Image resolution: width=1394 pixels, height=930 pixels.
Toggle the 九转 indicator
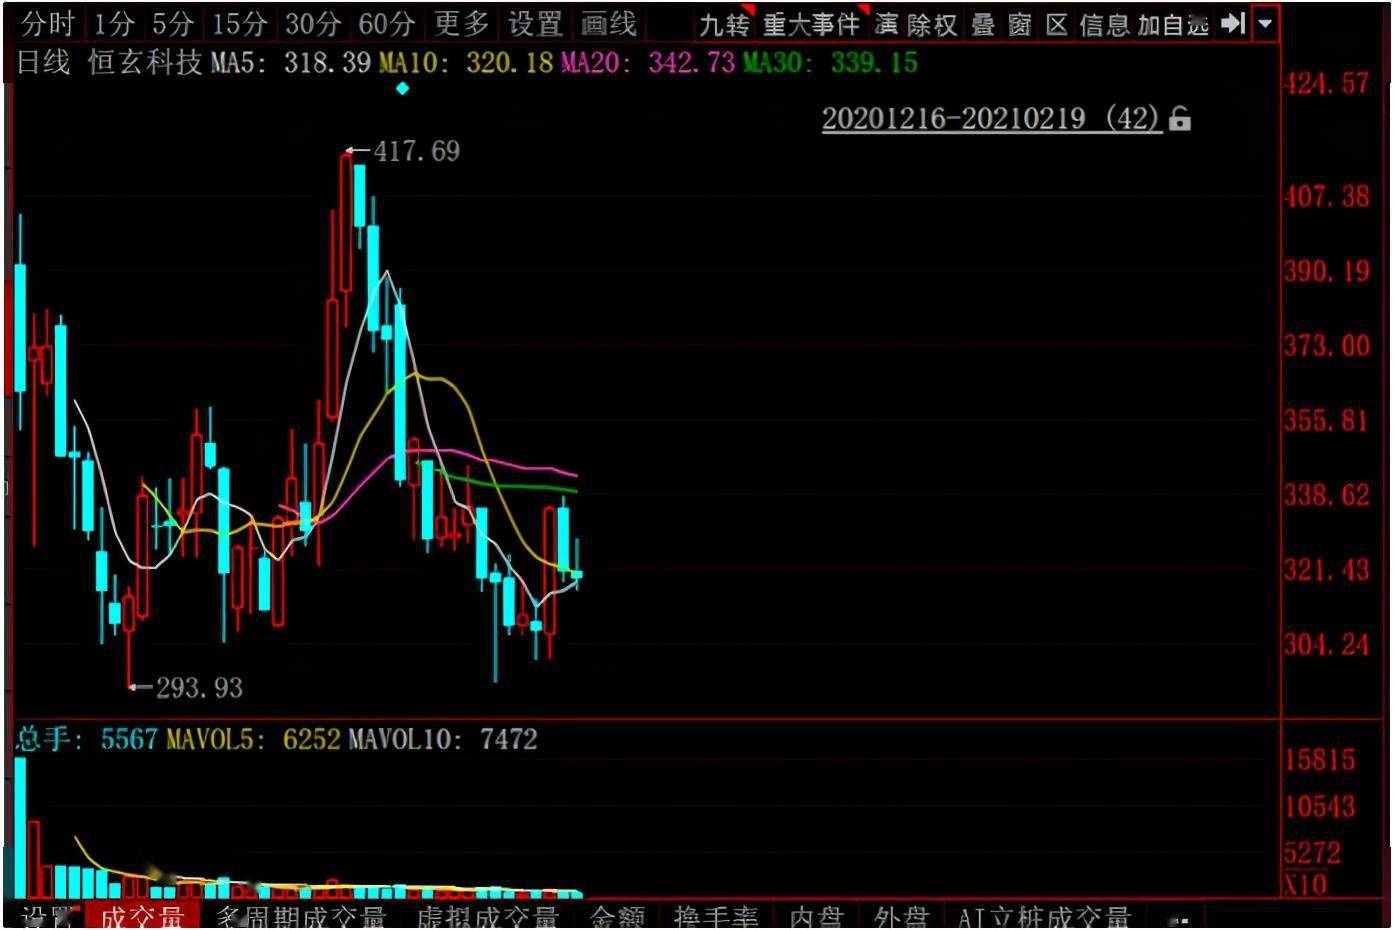(724, 24)
